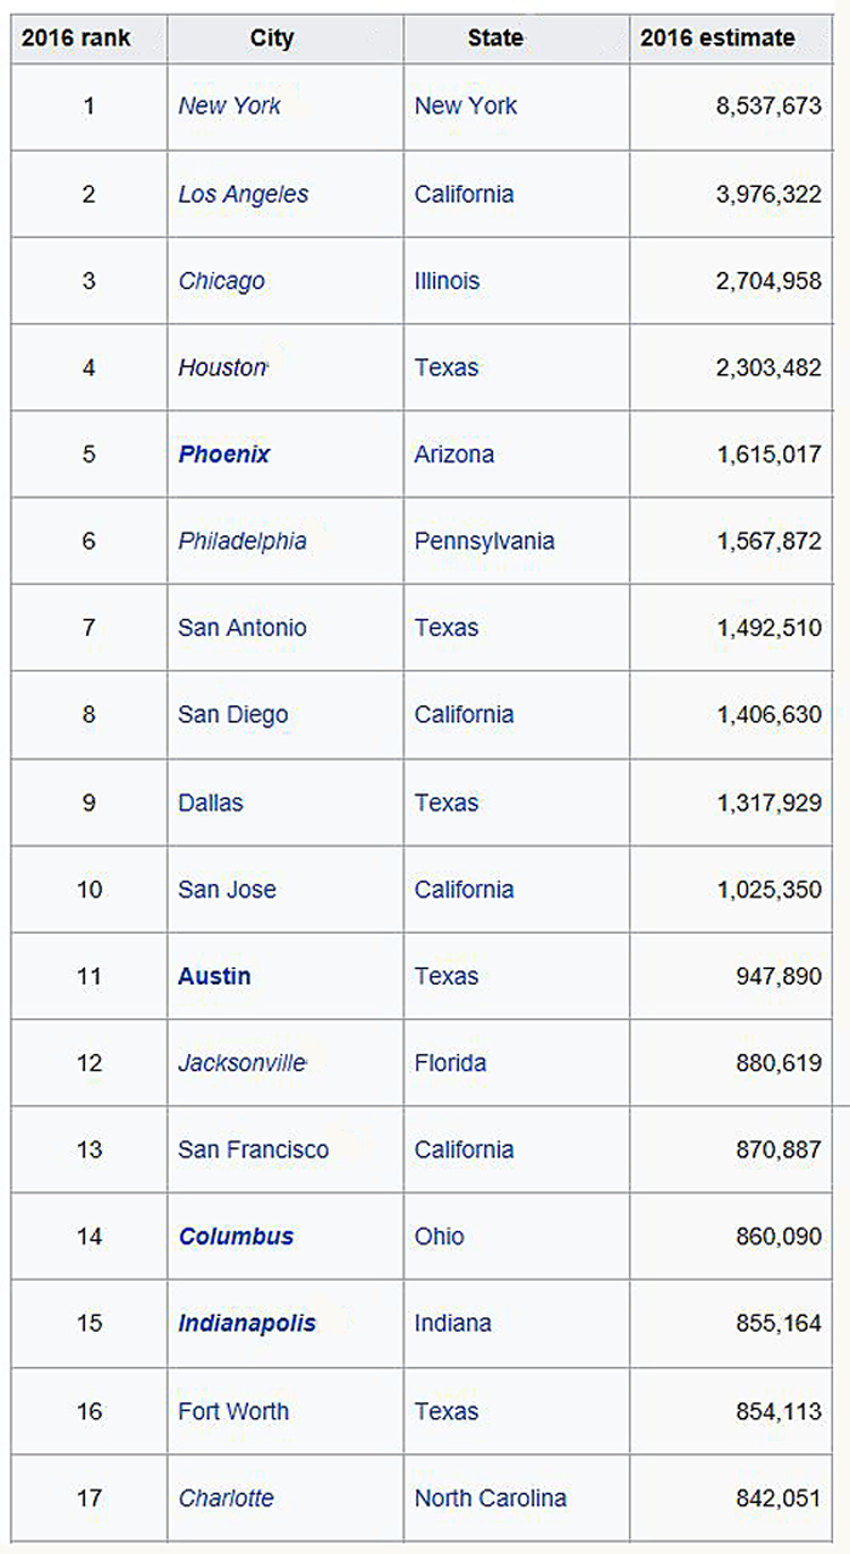
Task: Open the Philadelphia city link
Action: pyautogui.click(x=242, y=541)
